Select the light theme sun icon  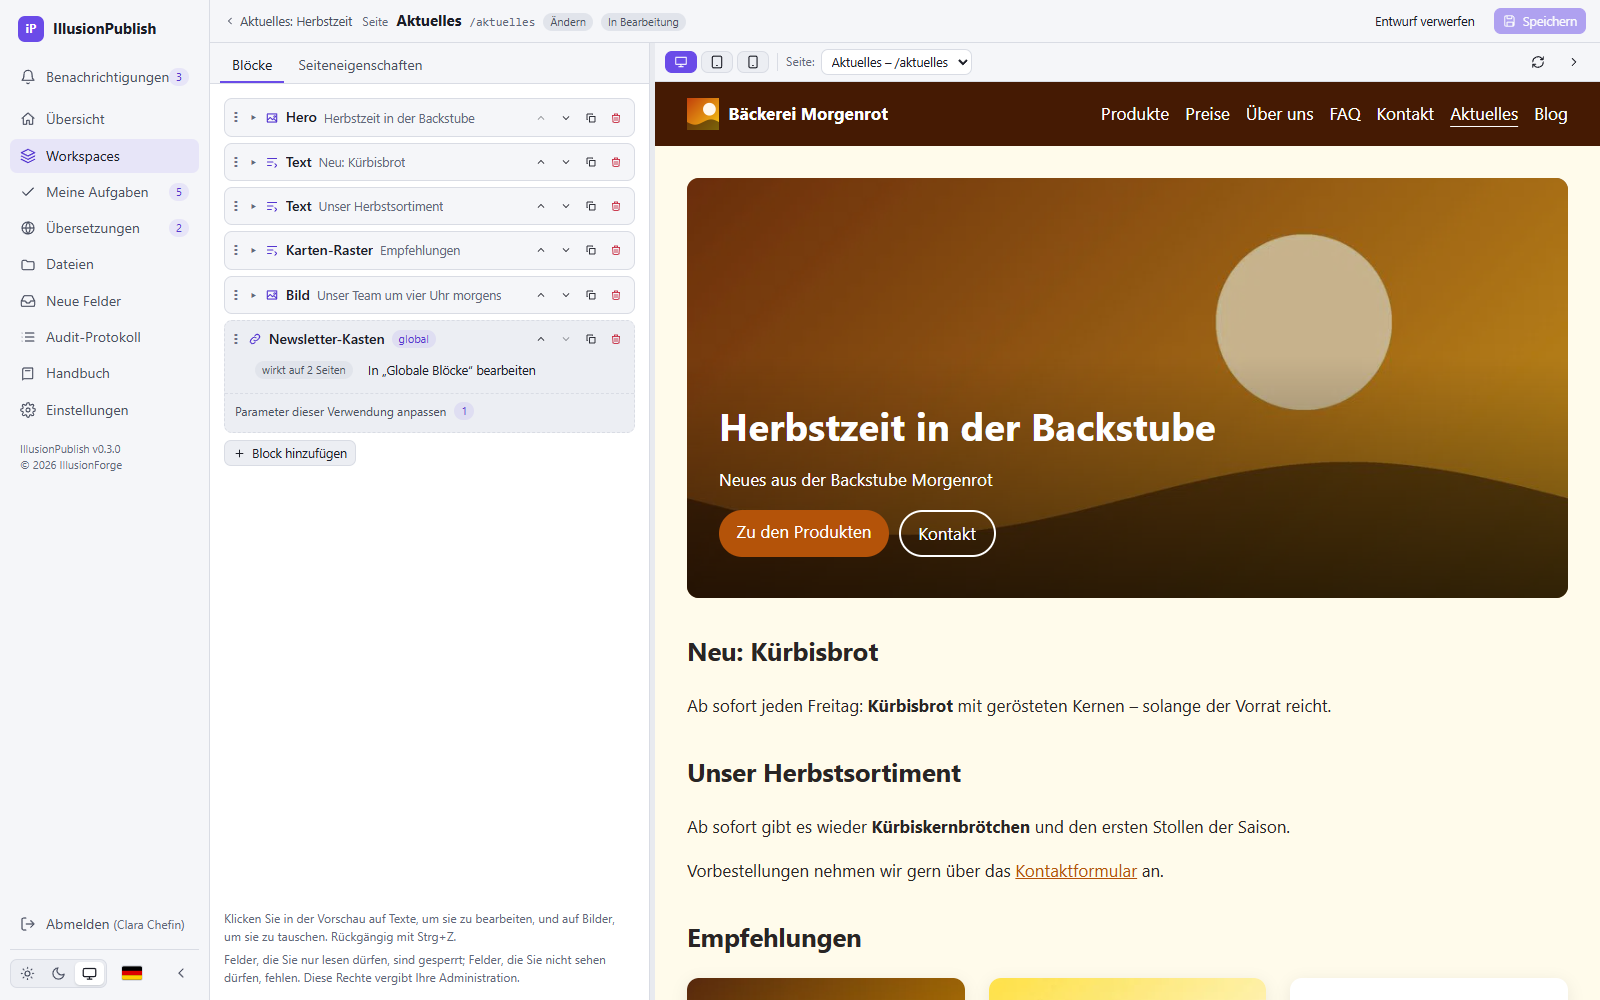click(x=28, y=973)
